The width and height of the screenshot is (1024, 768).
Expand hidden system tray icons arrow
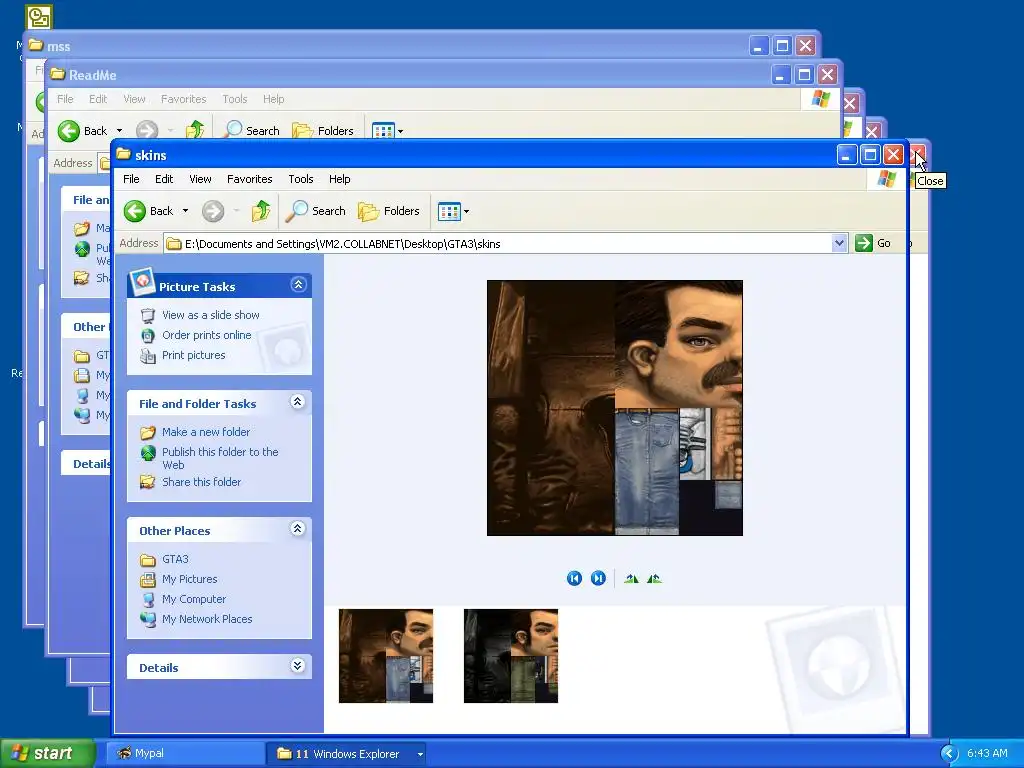pos(948,754)
